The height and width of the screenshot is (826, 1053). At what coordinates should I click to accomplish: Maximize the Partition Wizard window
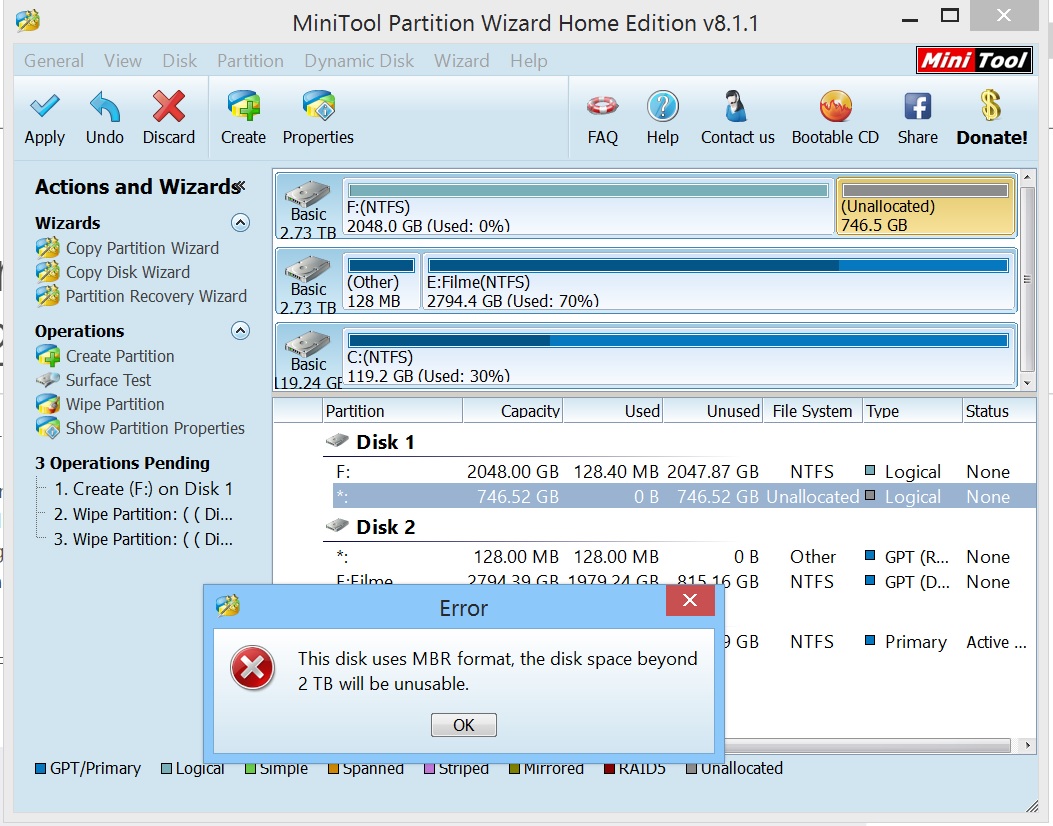pos(950,15)
